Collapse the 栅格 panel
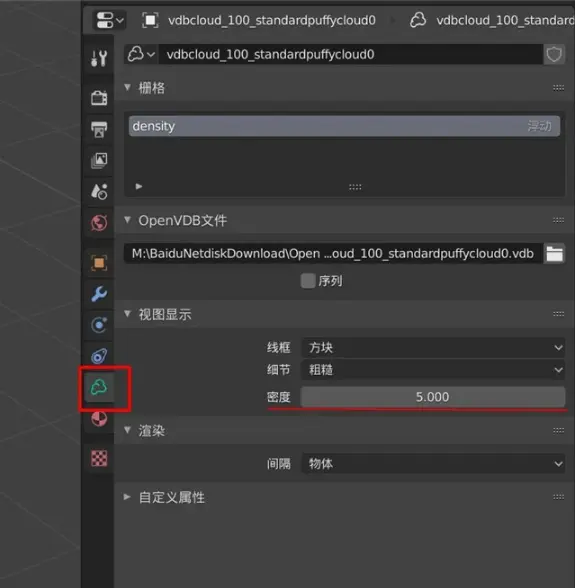This screenshot has height=588, width=575. click(128, 87)
